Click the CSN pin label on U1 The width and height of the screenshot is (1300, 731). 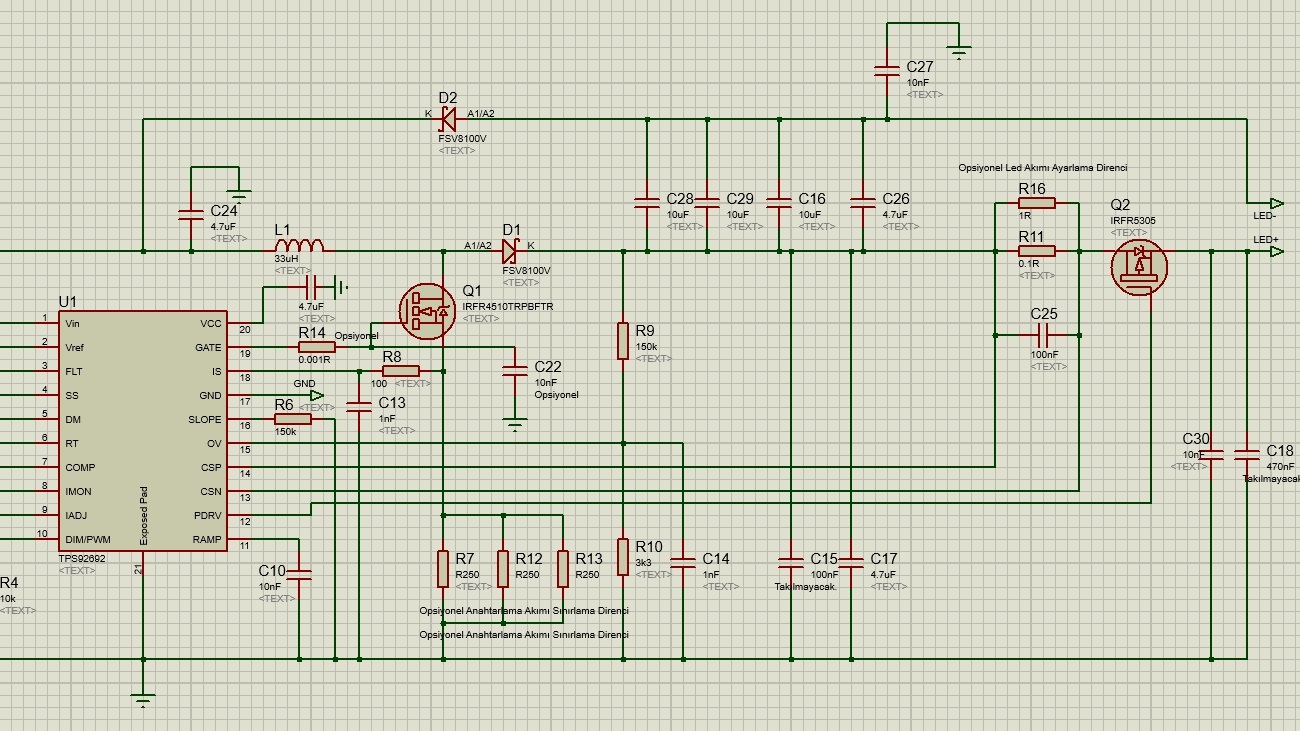tap(211, 492)
